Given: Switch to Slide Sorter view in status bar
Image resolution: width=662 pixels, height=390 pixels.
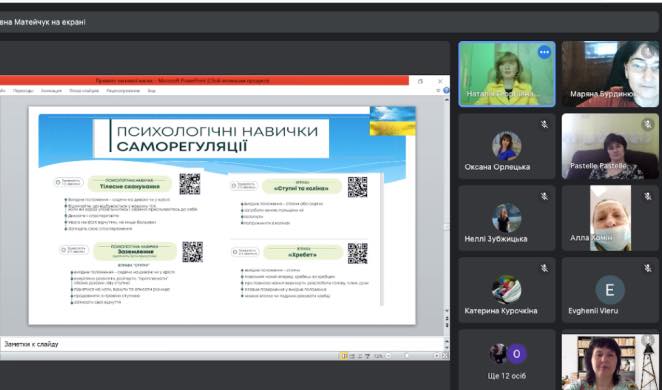Looking at the screenshot, I should (x=352, y=356).
